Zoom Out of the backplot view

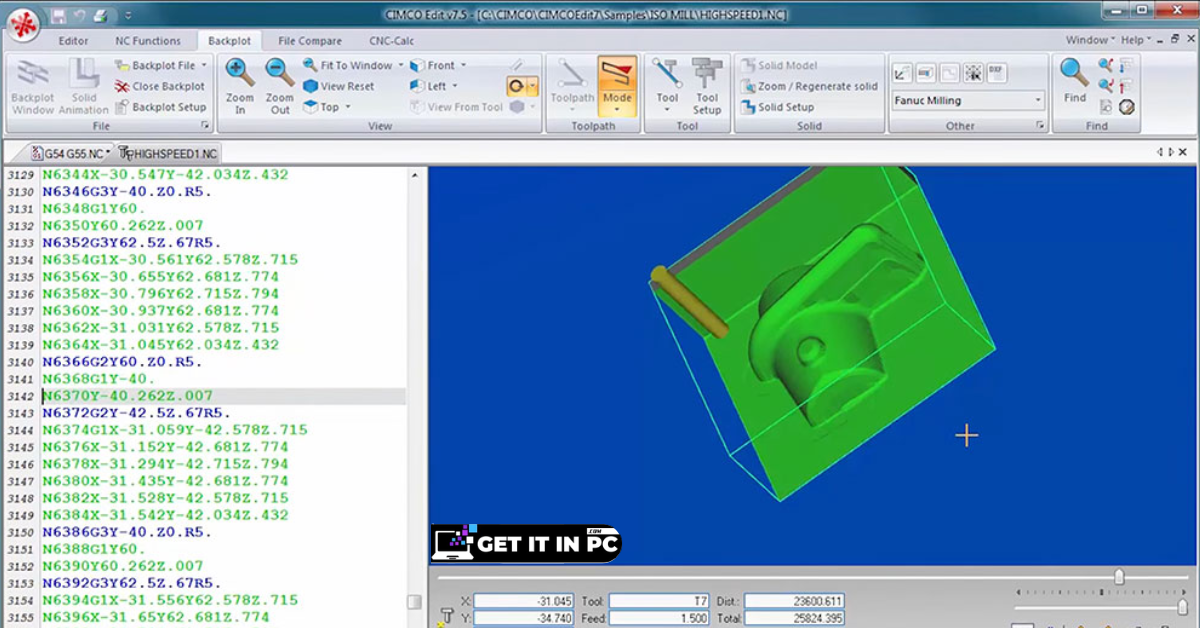click(280, 87)
